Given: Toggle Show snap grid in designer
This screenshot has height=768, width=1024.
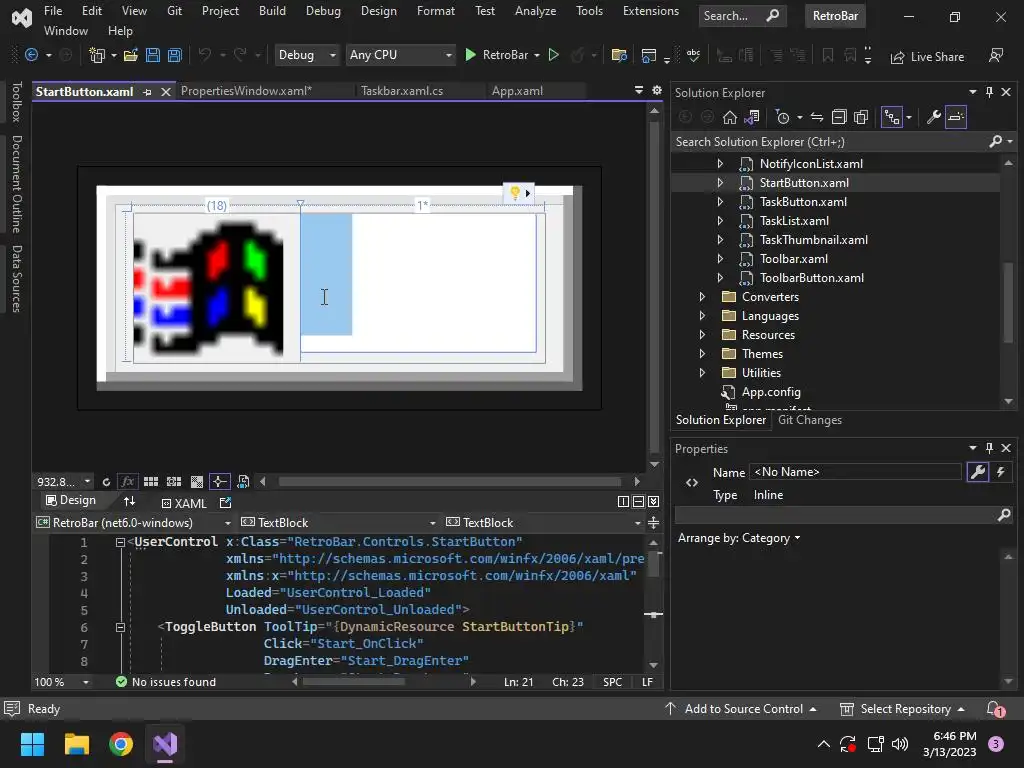Looking at the screenshot, I should 151,482.
